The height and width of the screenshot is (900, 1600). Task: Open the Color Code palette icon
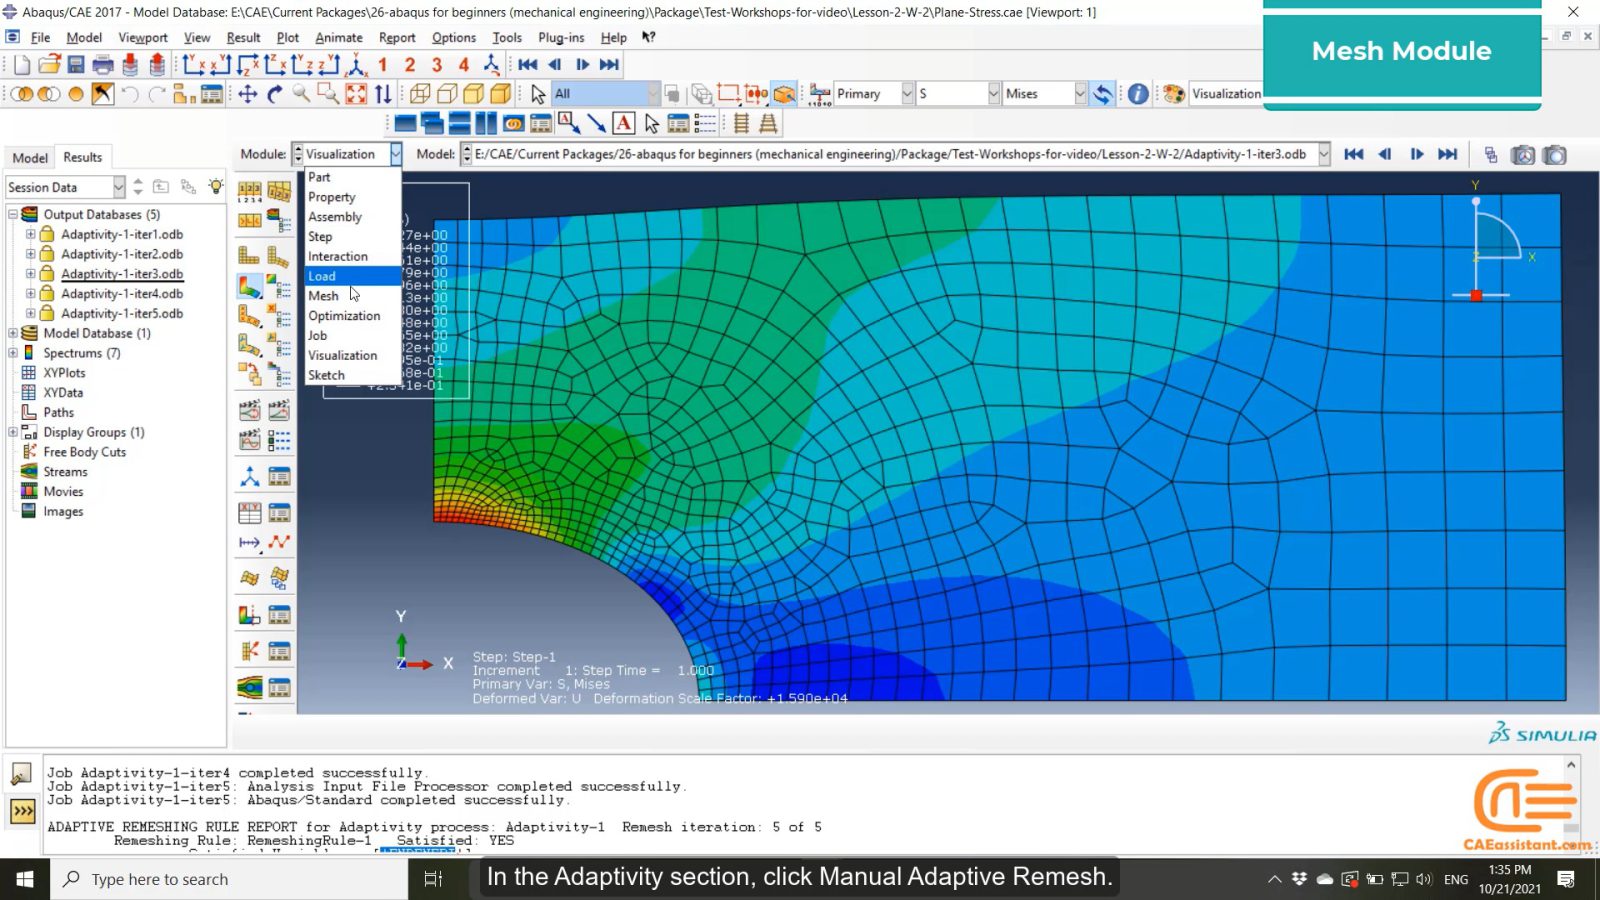[1174, 94]
